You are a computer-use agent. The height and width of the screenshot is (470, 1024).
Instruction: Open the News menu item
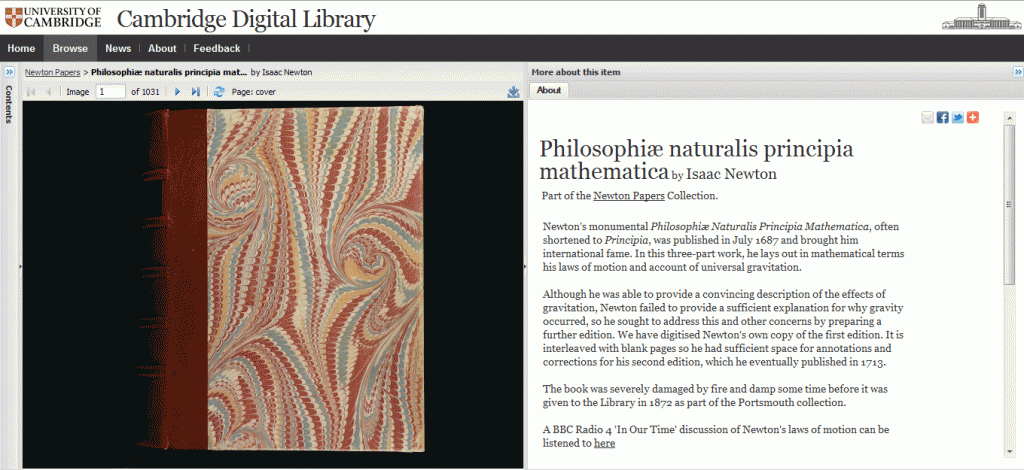[118, 48]
